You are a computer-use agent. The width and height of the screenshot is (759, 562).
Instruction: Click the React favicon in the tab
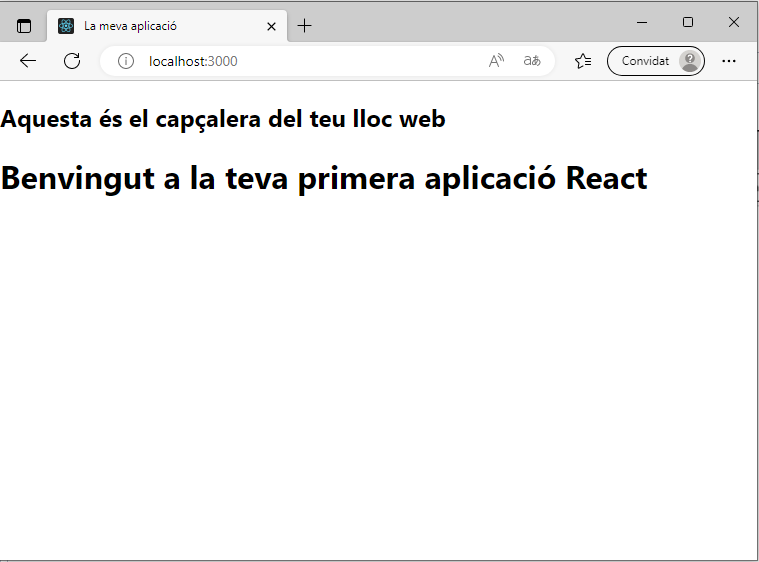tap(66, 26)
